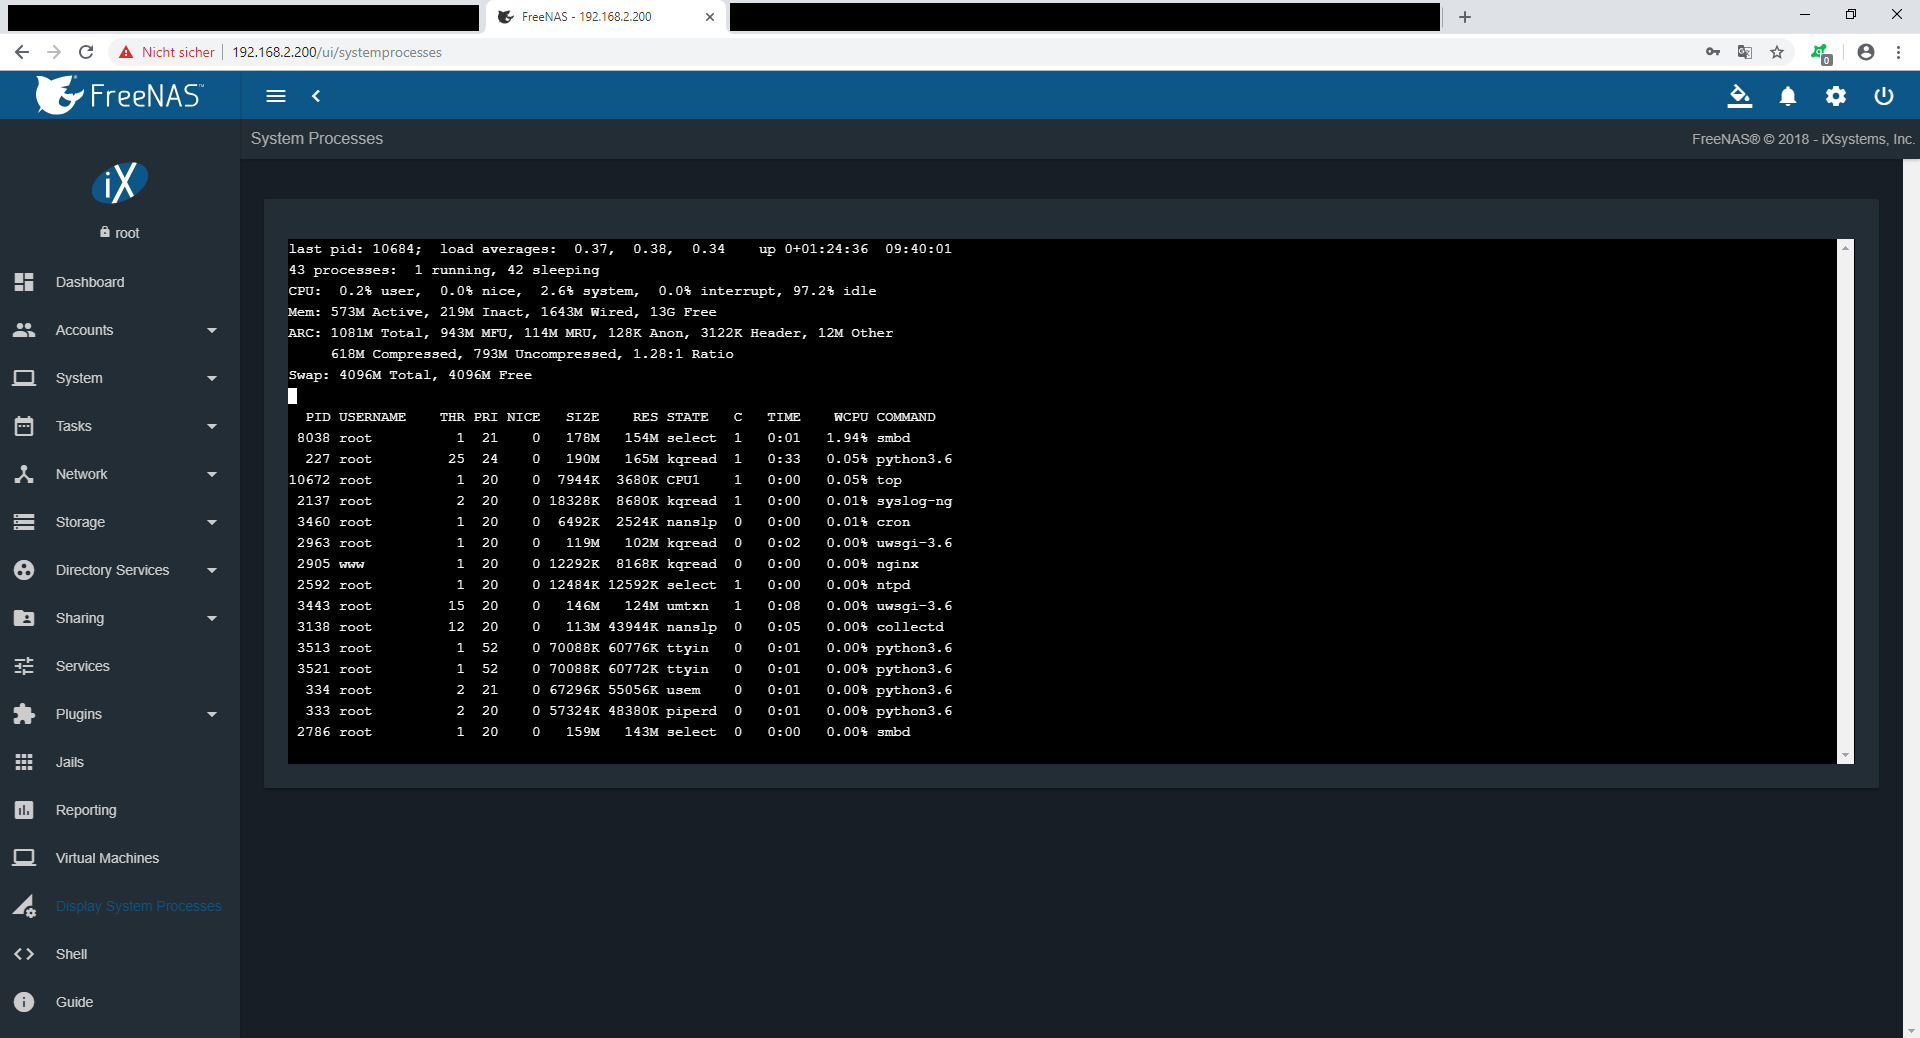Open the Dashboard page

pyautogui.click(x=90, y=282)
